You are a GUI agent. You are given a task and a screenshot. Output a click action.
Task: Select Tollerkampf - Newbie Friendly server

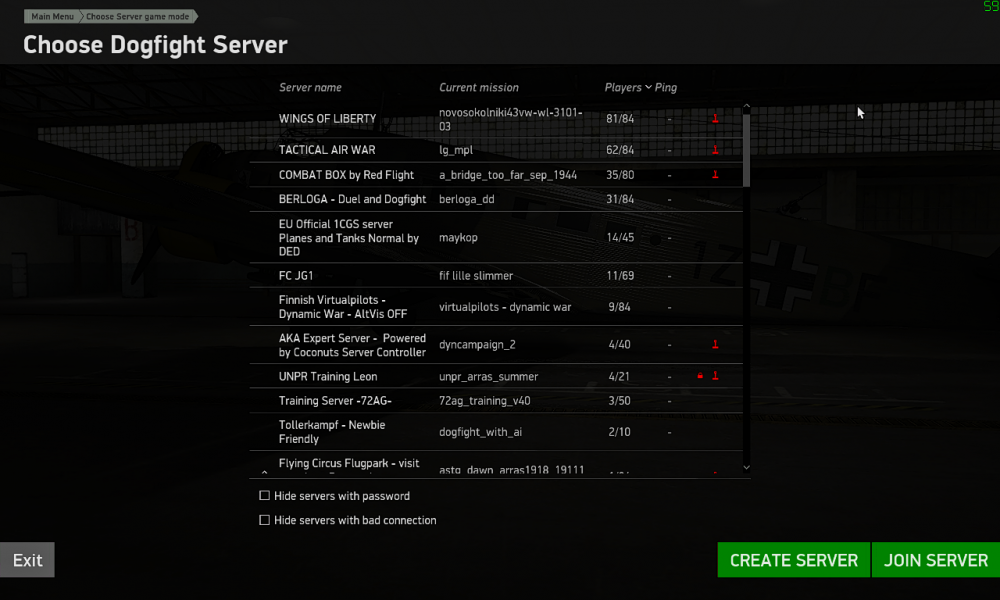[x=496, y=432]
